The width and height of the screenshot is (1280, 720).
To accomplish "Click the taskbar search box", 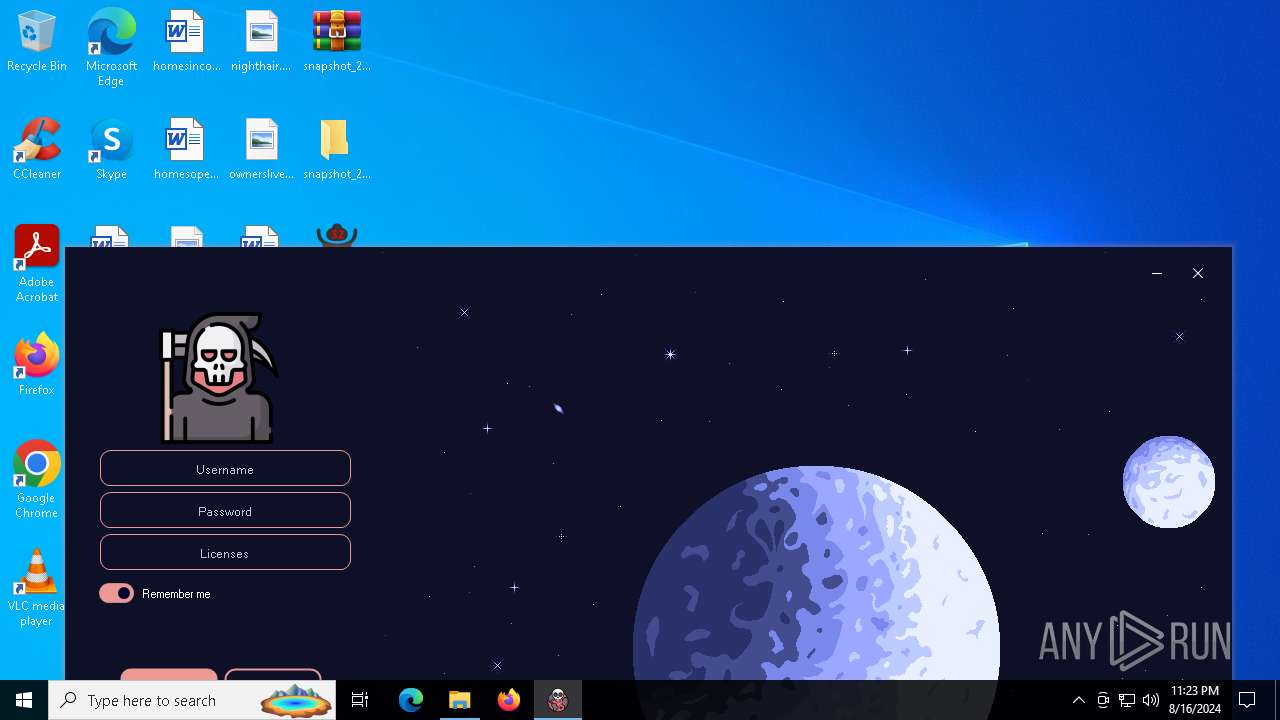I will coord(192,700).
